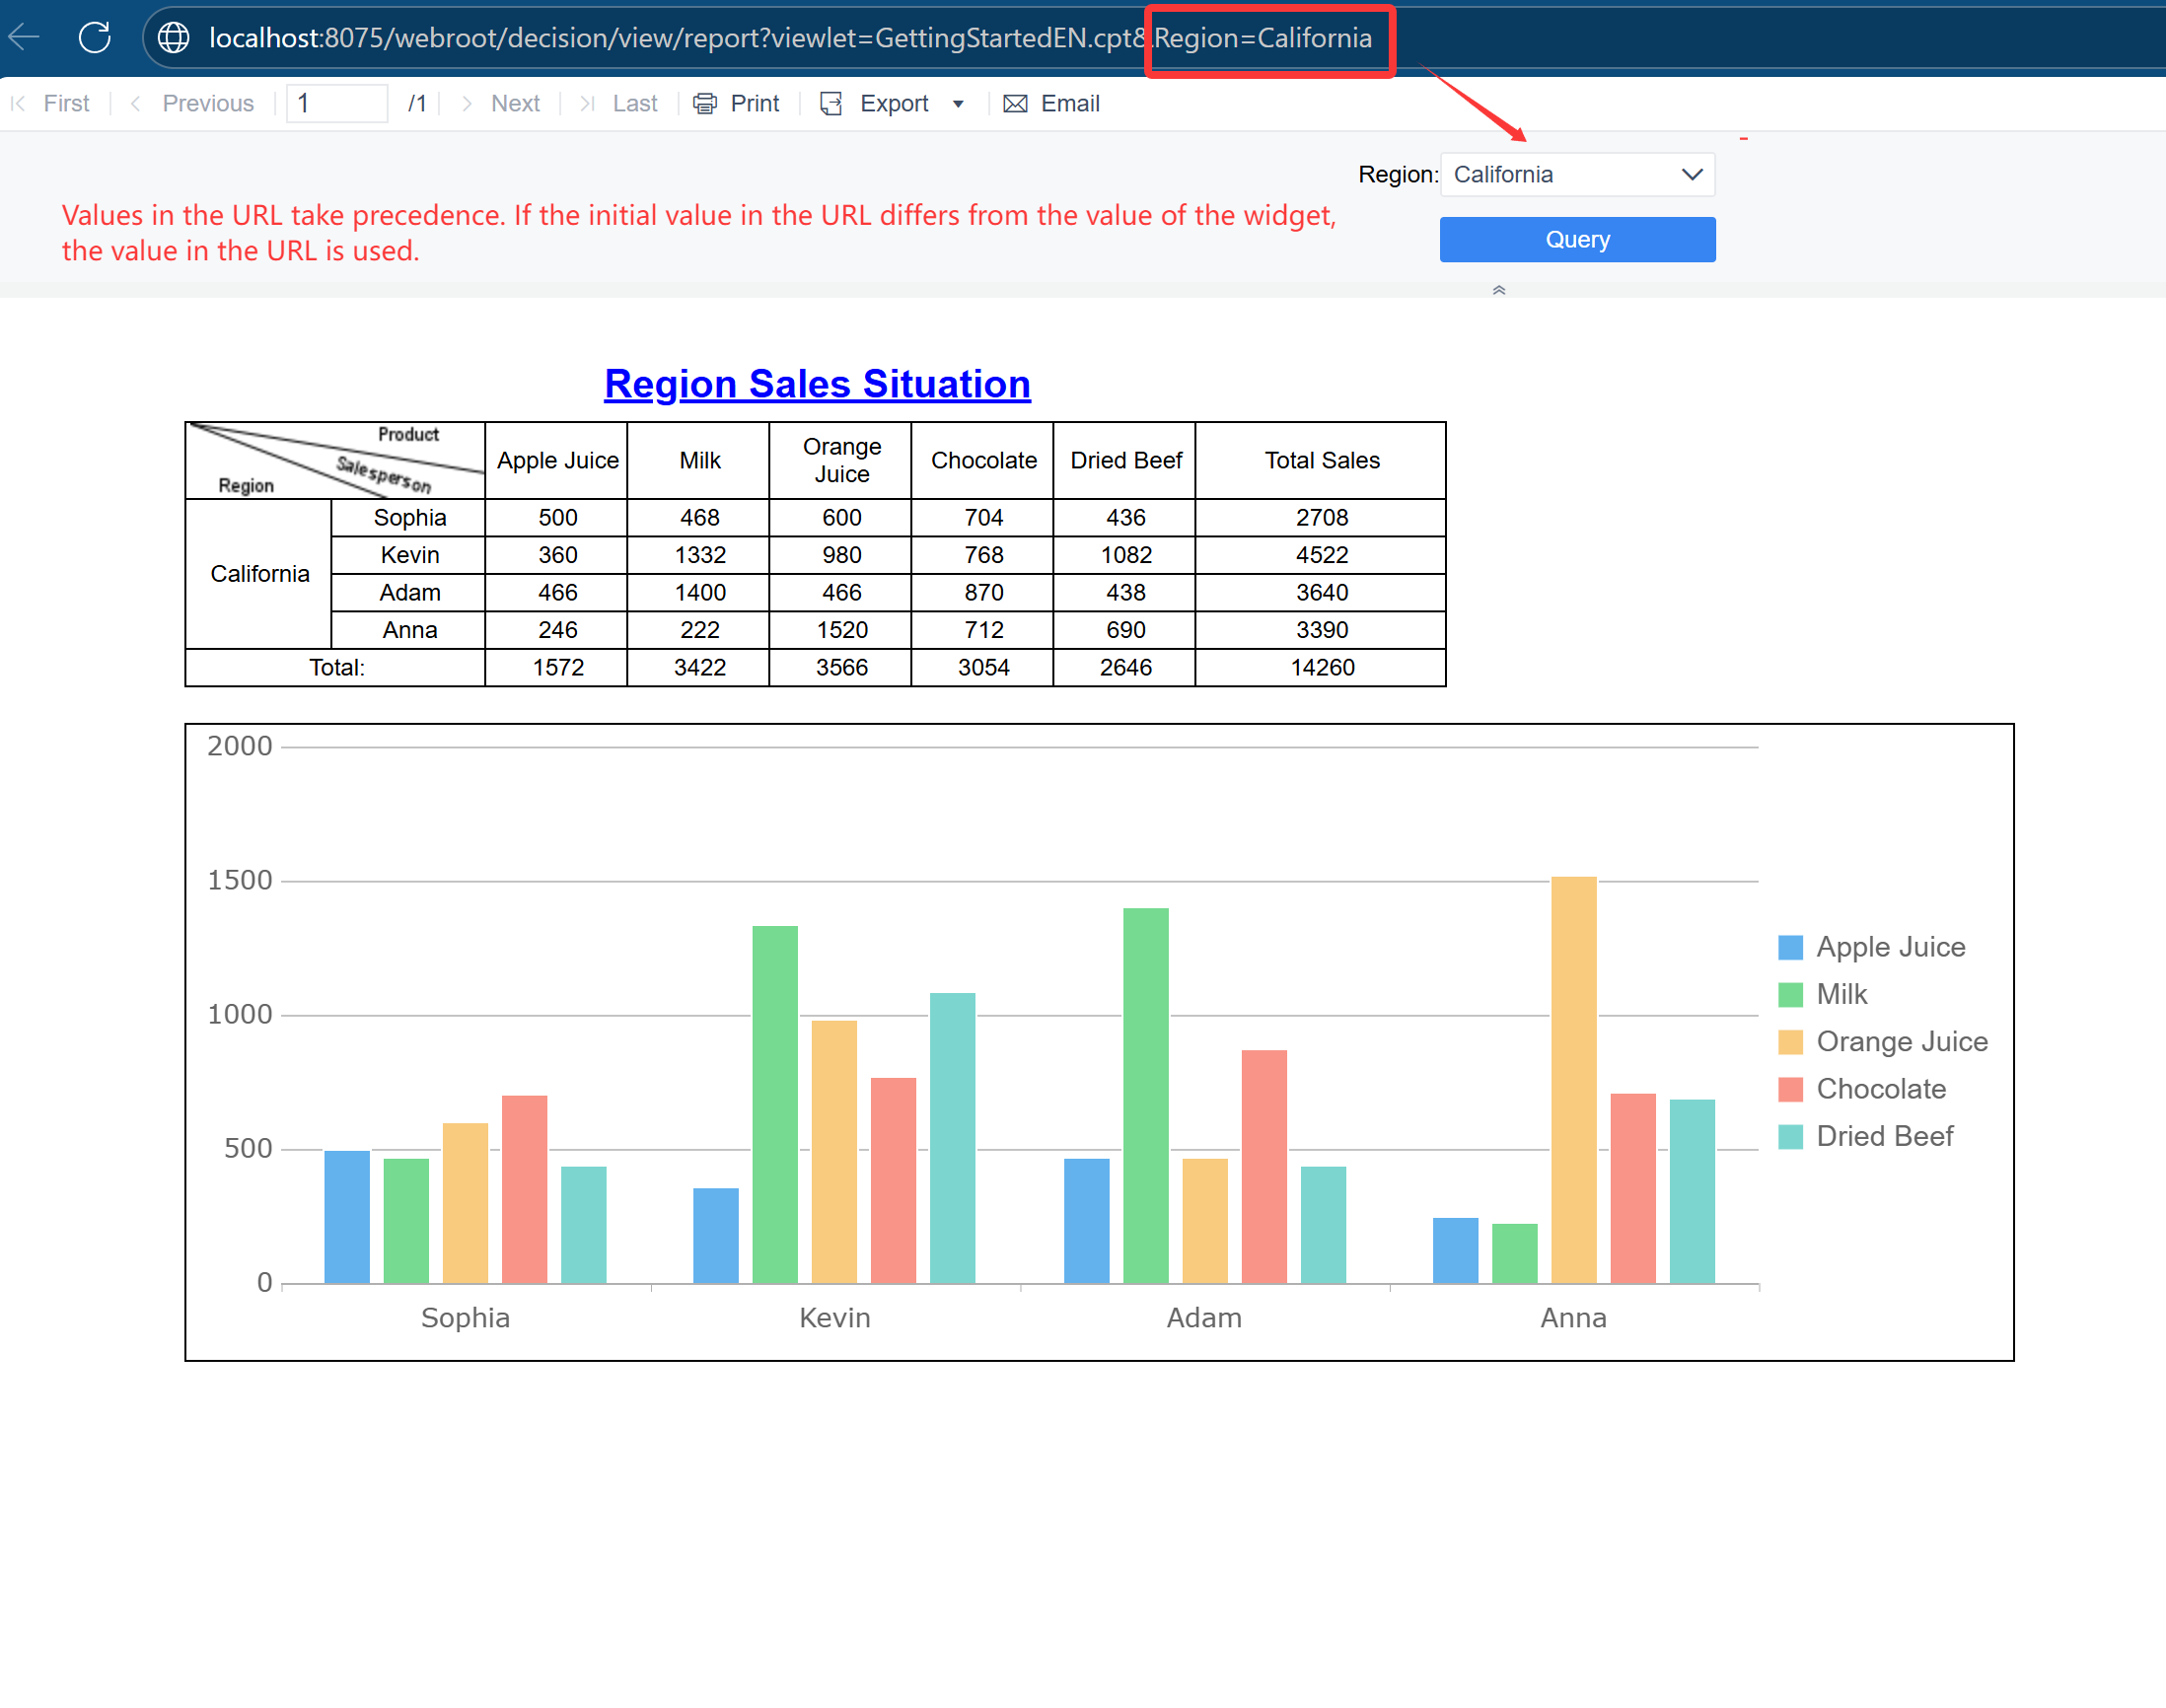Click the Email toolbar label
The image size is (2166, 1708).
click(x=1070, y=104)
